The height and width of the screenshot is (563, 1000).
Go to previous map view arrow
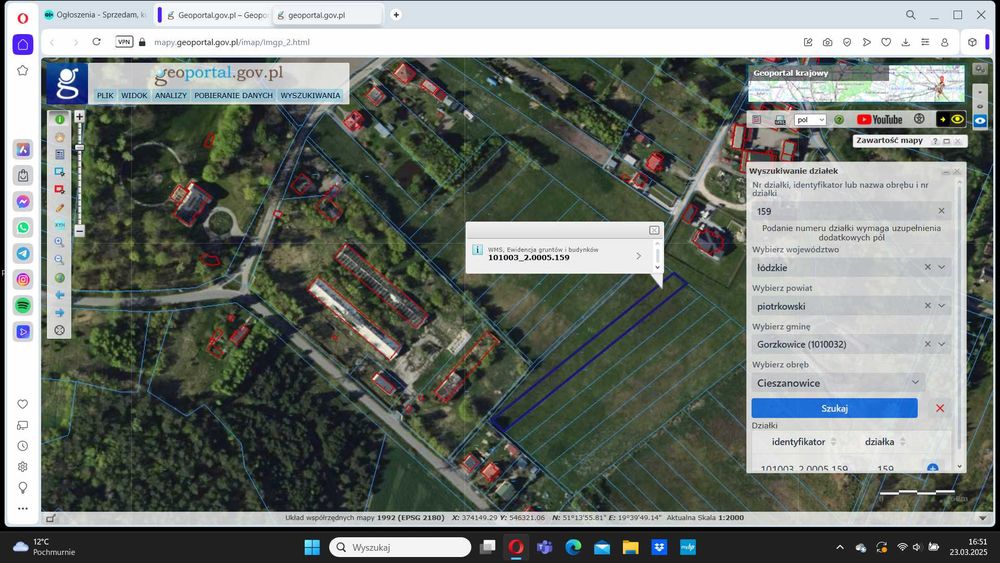(59, 295)
